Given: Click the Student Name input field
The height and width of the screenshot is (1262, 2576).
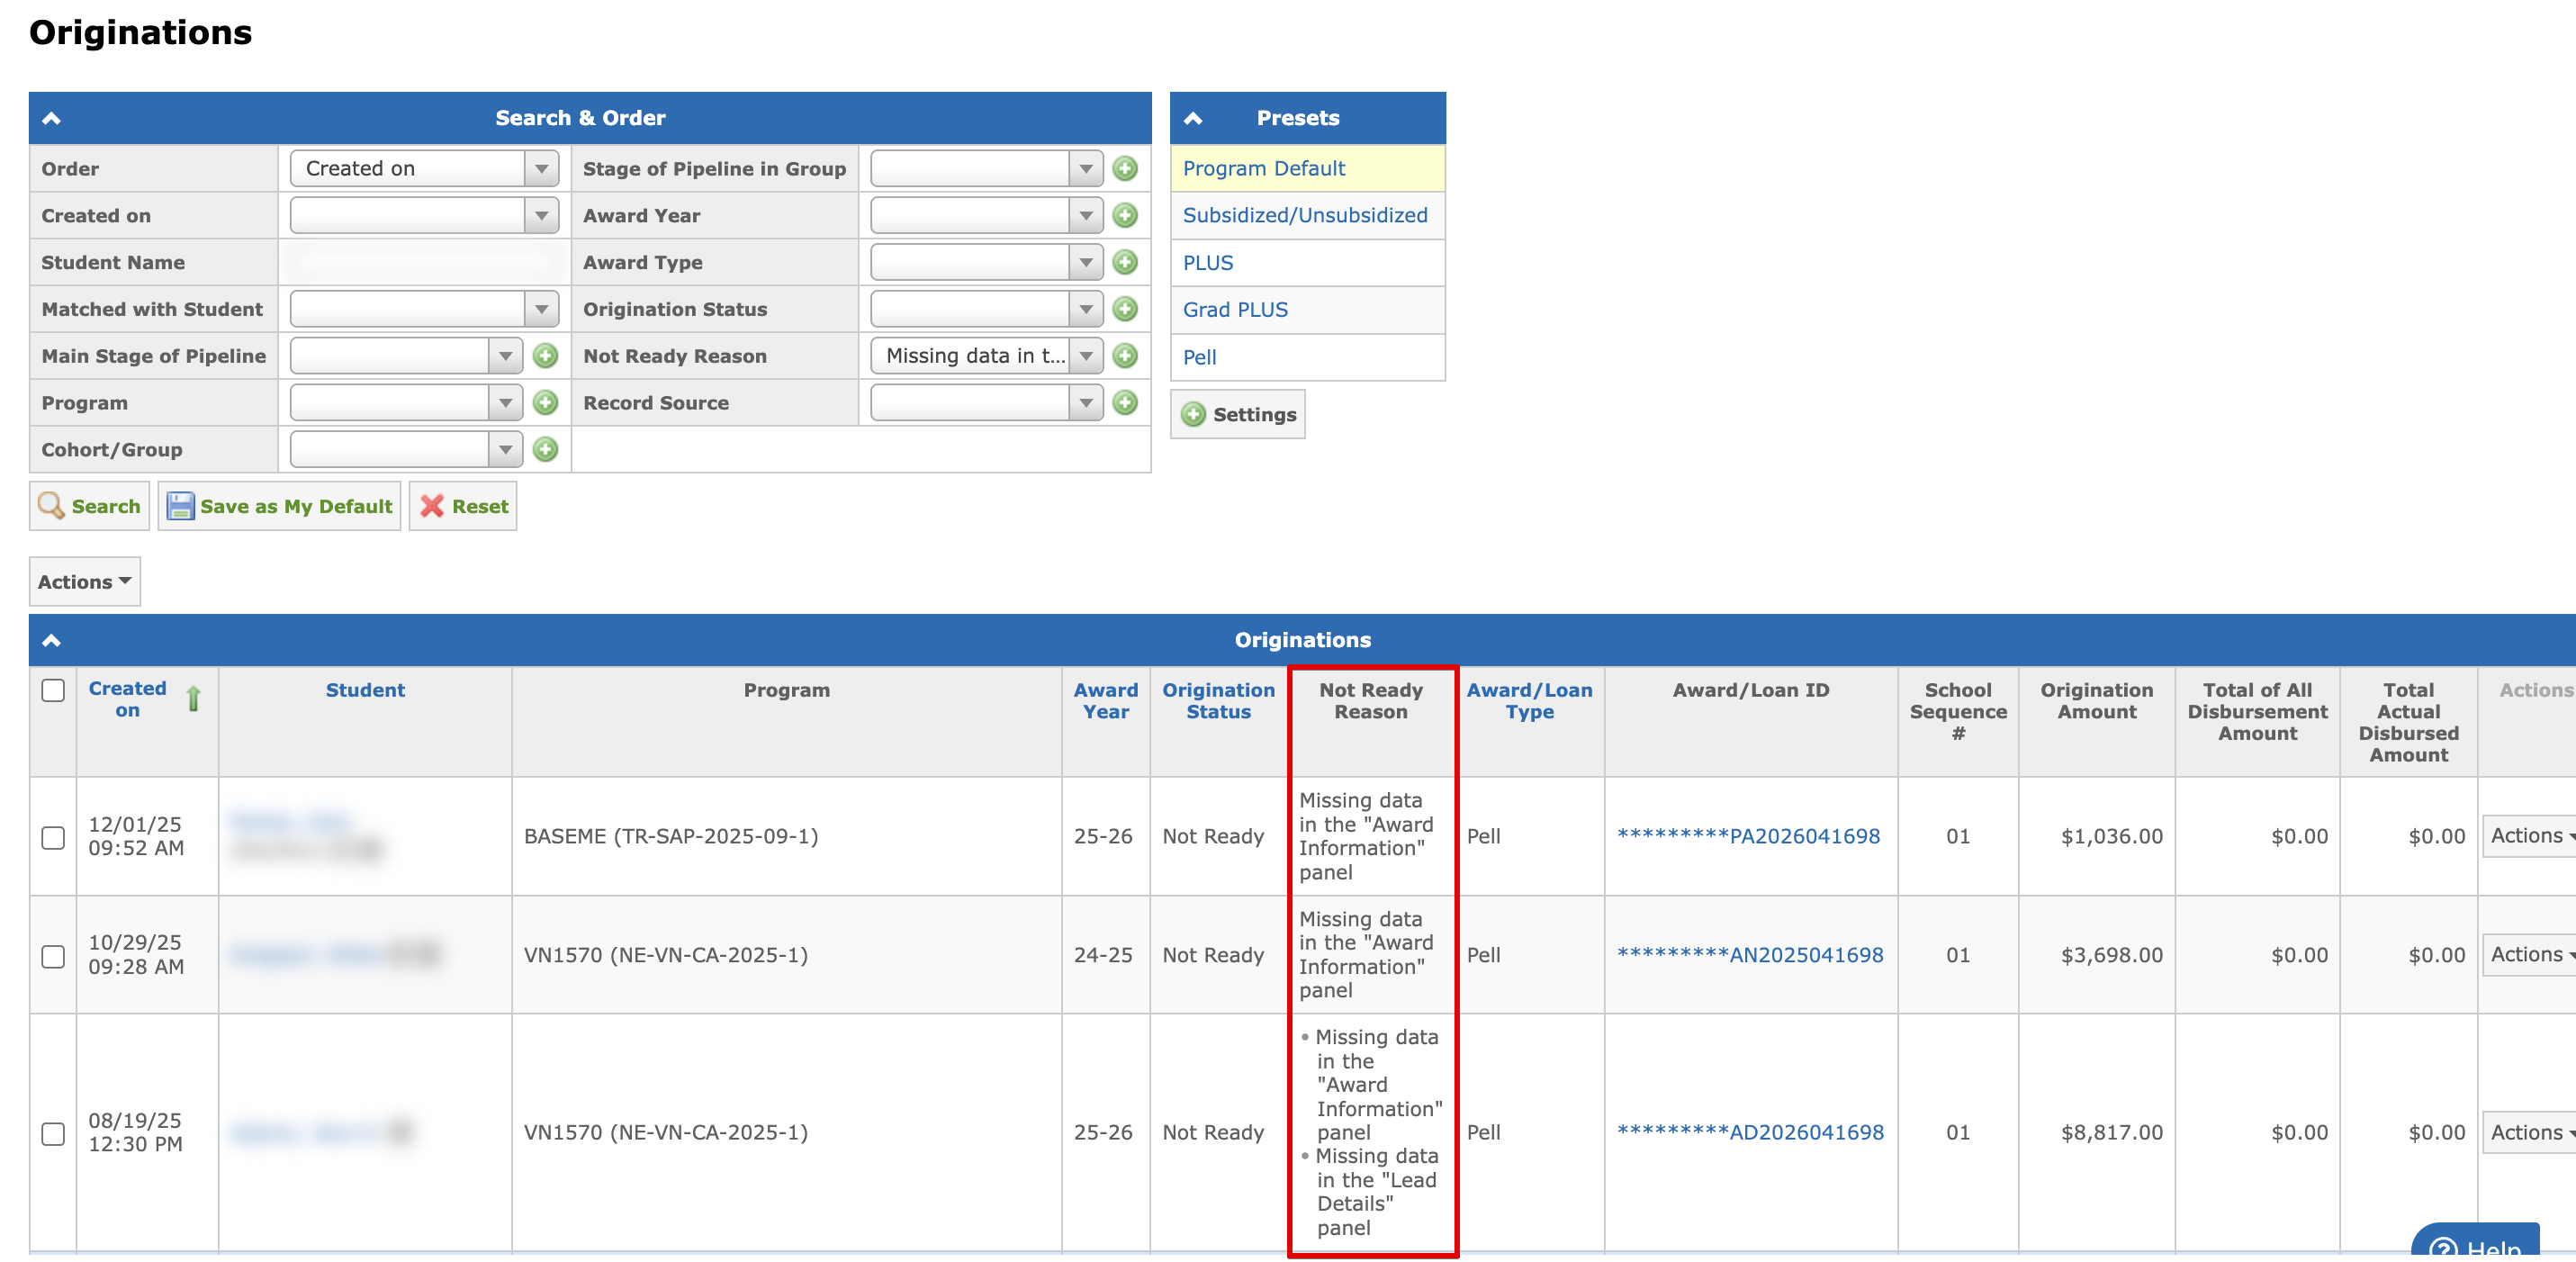Looking at the screenshot, I should click(424, 262).
